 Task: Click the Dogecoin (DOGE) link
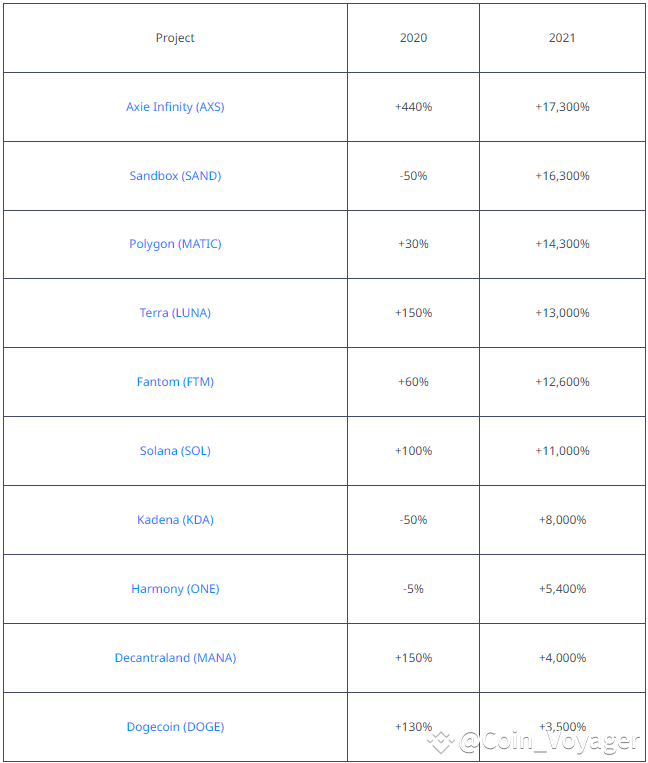coord(175,727)
